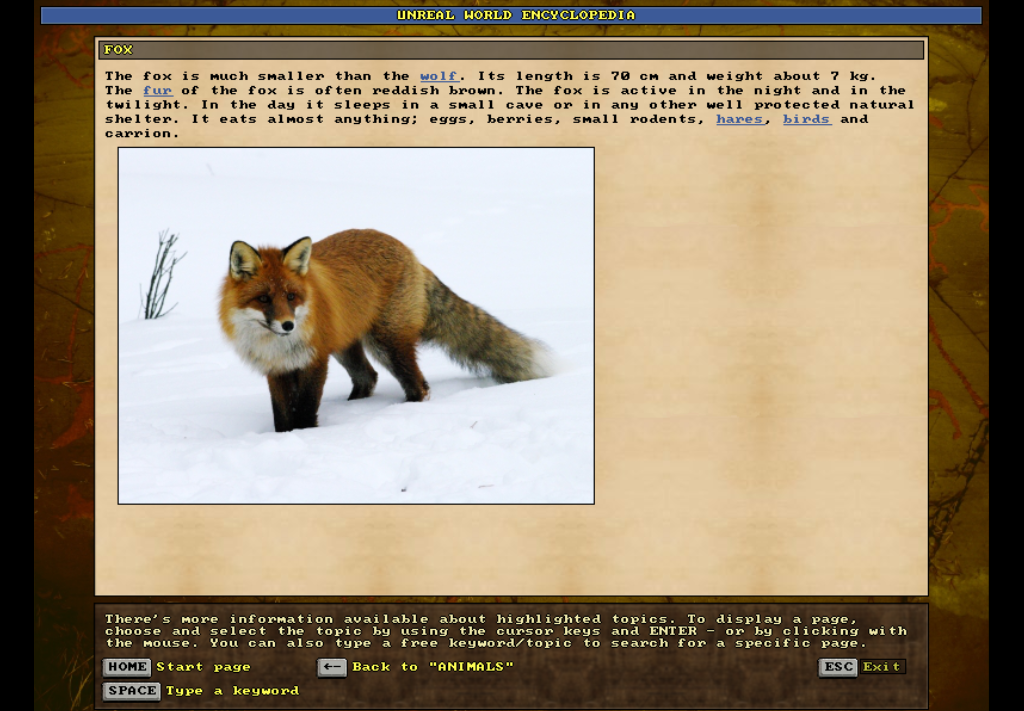Viewport: 1024px width, 711px height.
Task: Follow the highlighted fur topic link
Action: pos(157,91)
